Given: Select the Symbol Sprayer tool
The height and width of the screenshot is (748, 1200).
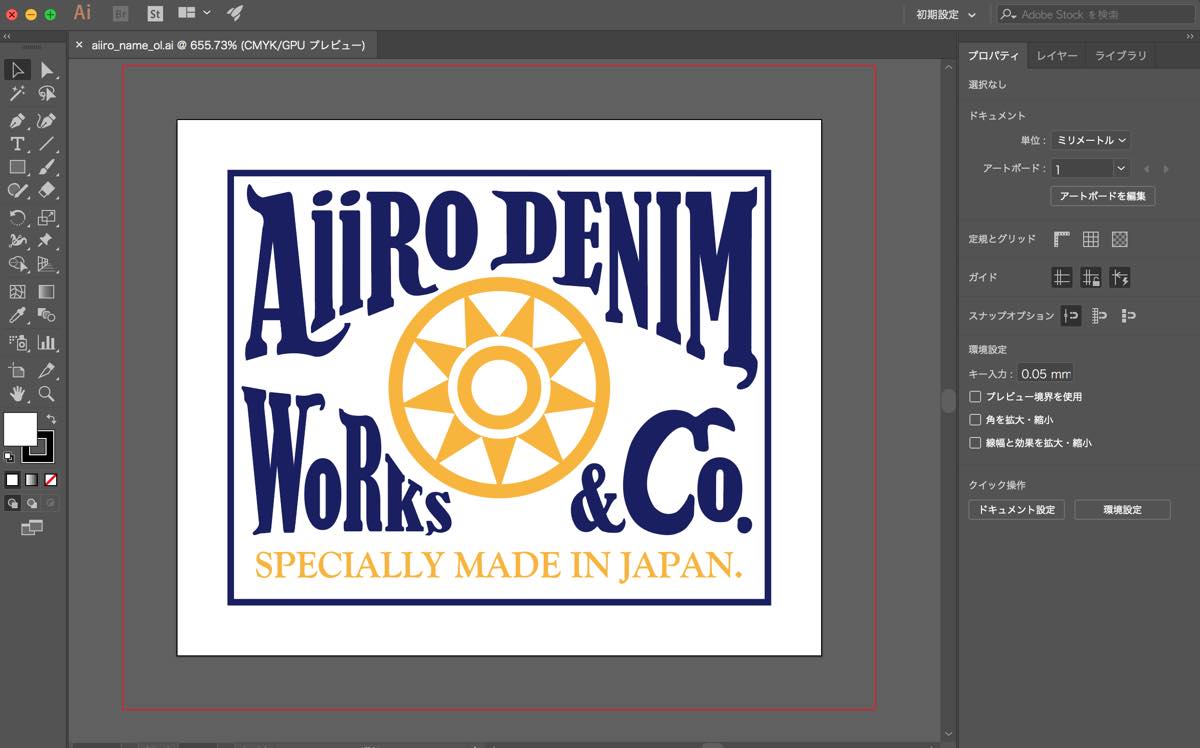Looking at the screenshot, I should 17,343.
